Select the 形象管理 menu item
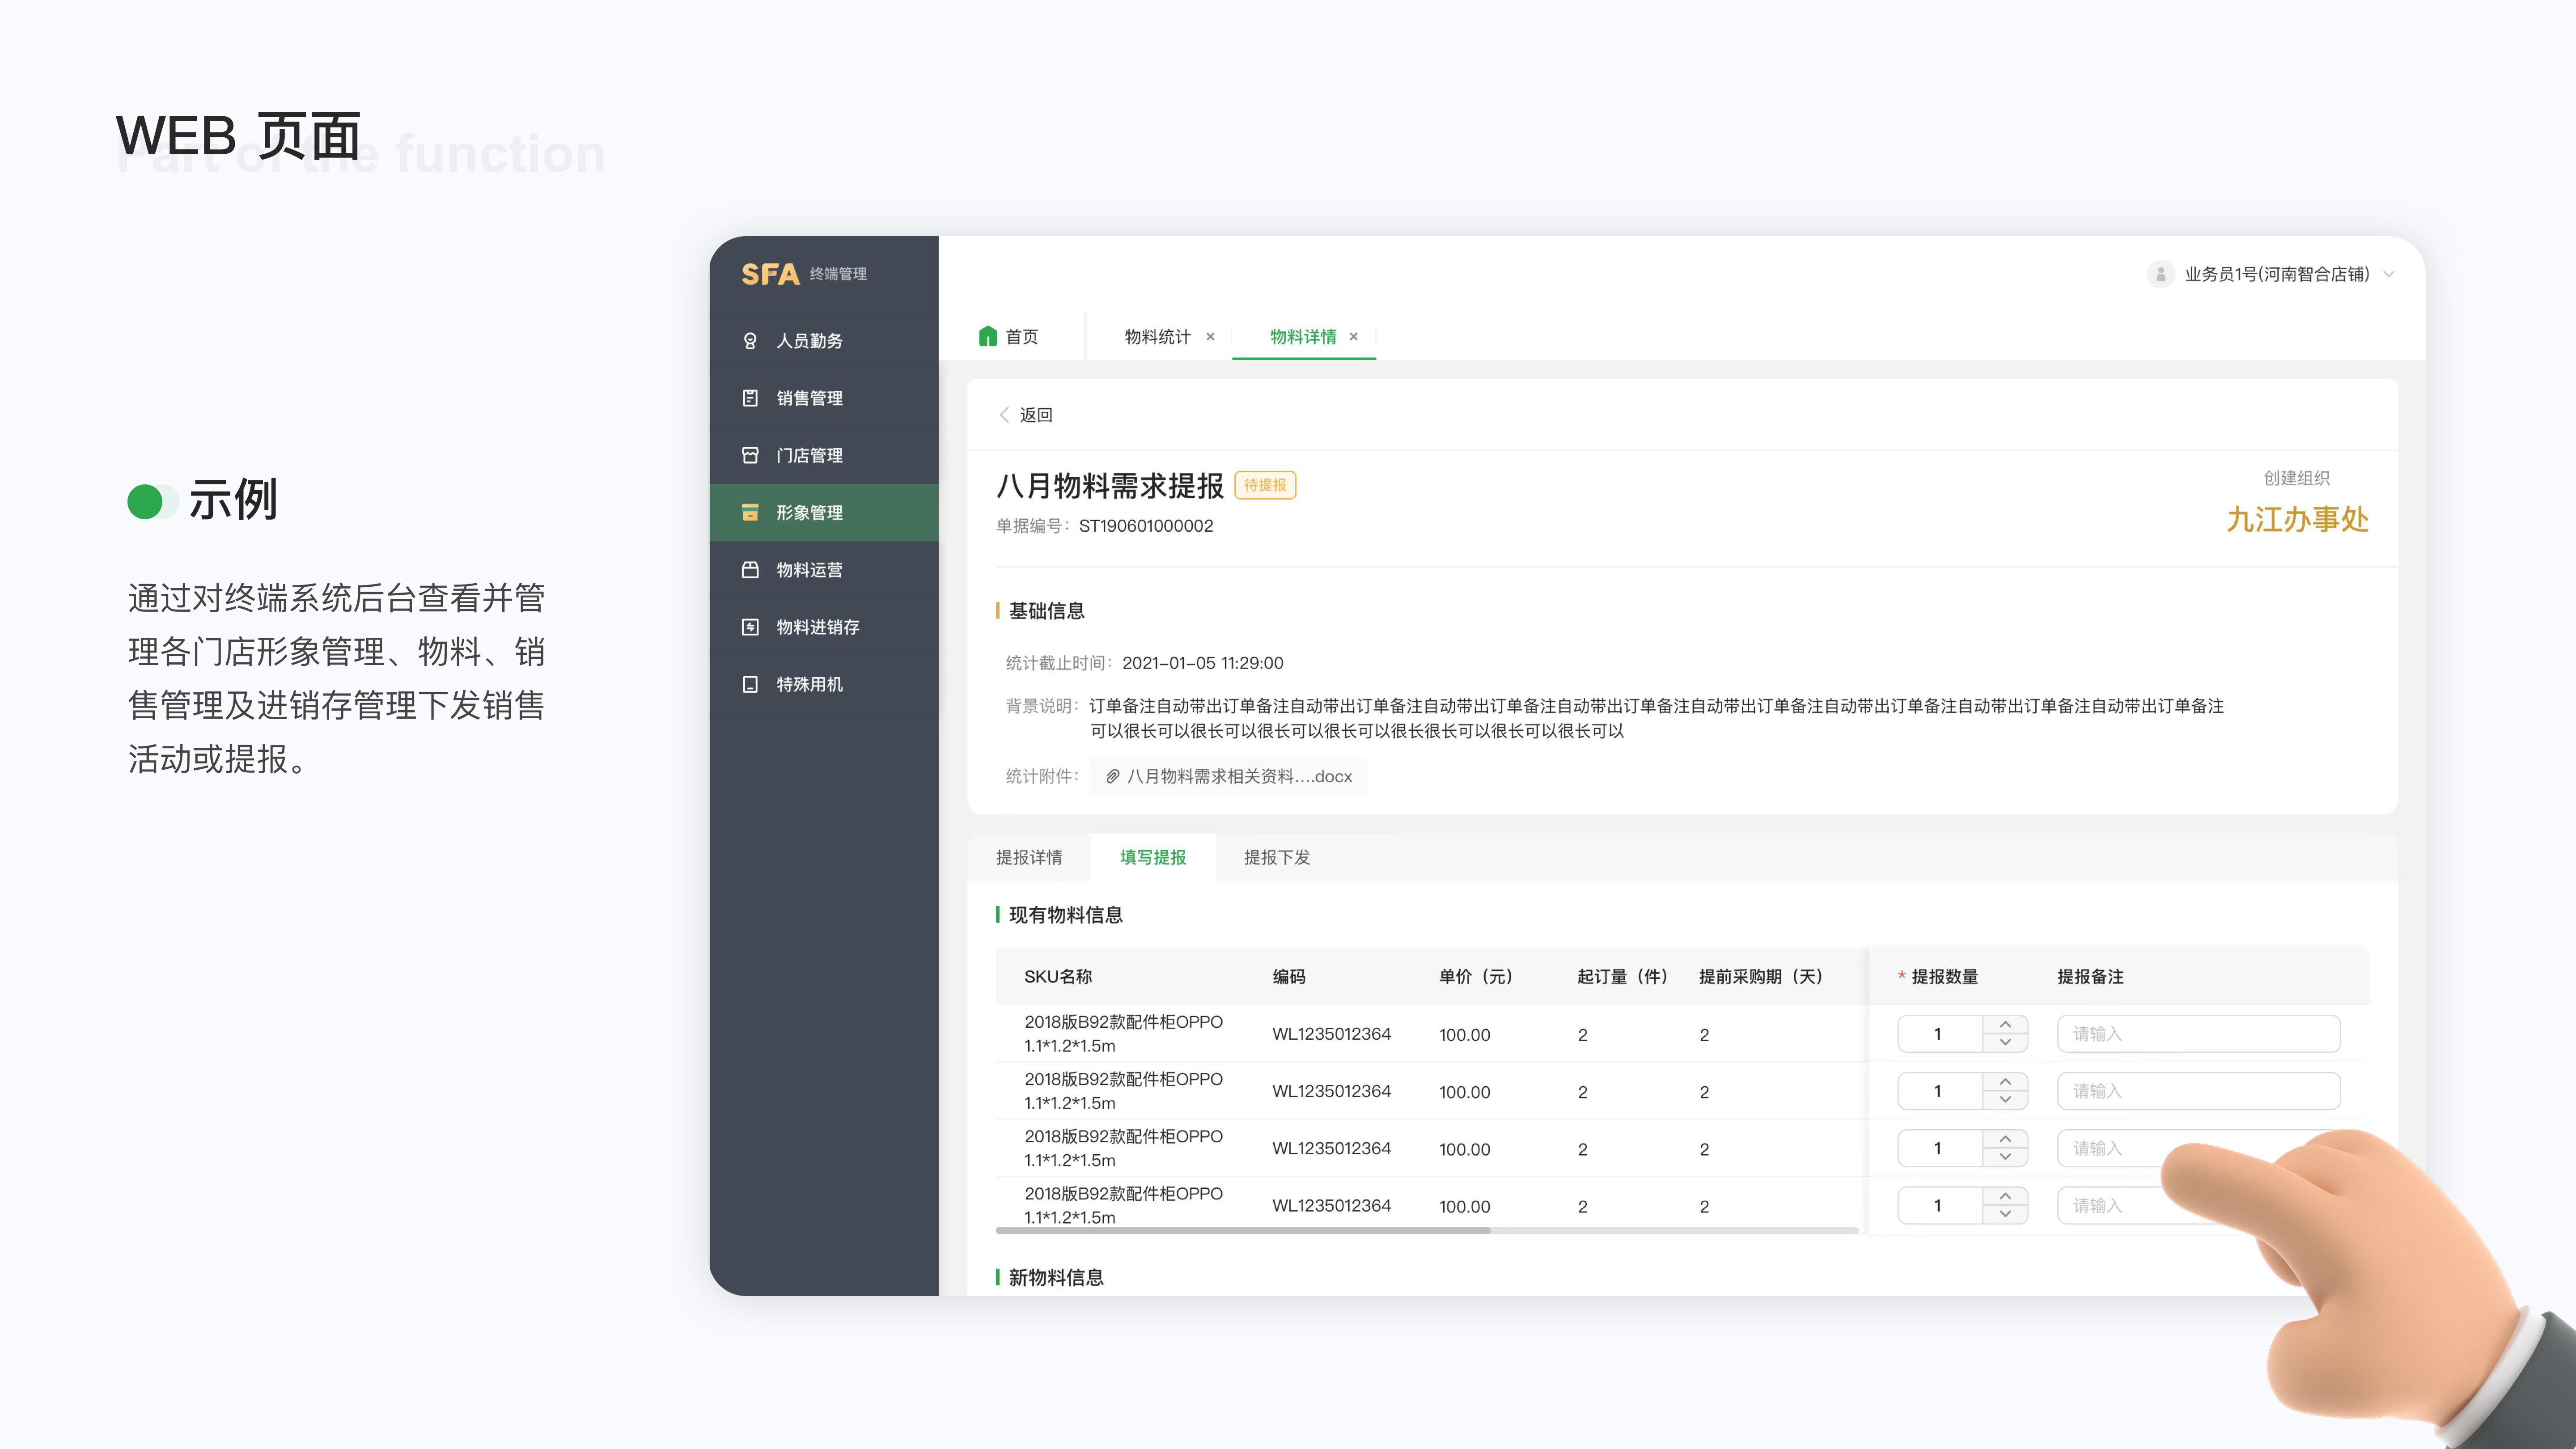 [x=824, y=513]
